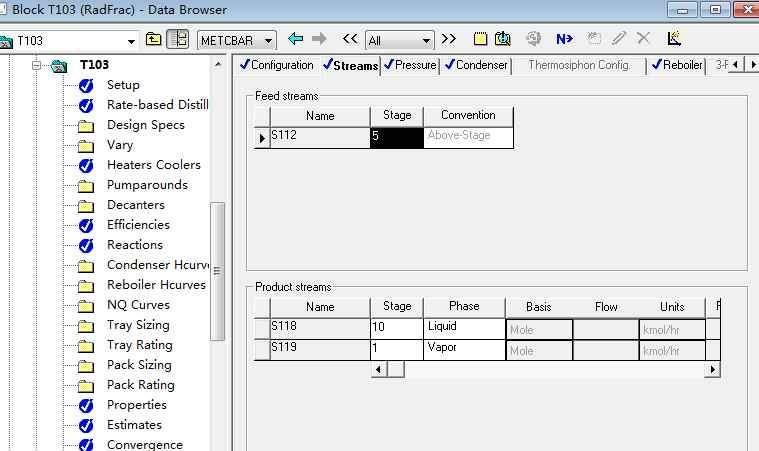Viewport: 759px width, 451px height.
Task: Open NQ Curves in the tree
Action: [x=138, y=305]
